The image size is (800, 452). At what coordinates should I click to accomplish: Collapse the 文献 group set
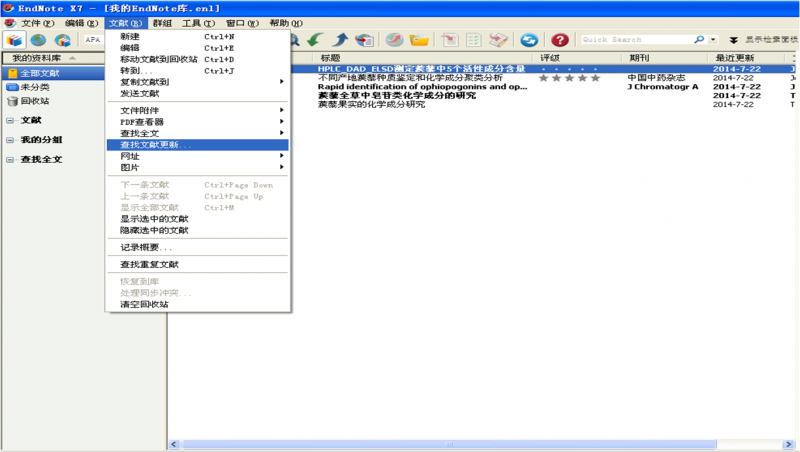(10, 120)
